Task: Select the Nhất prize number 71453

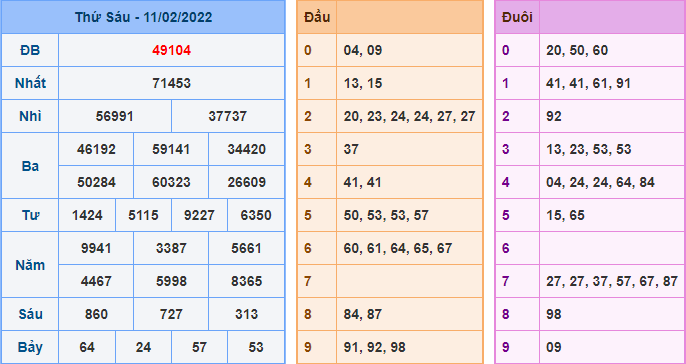Action: (x=172, y=83)
